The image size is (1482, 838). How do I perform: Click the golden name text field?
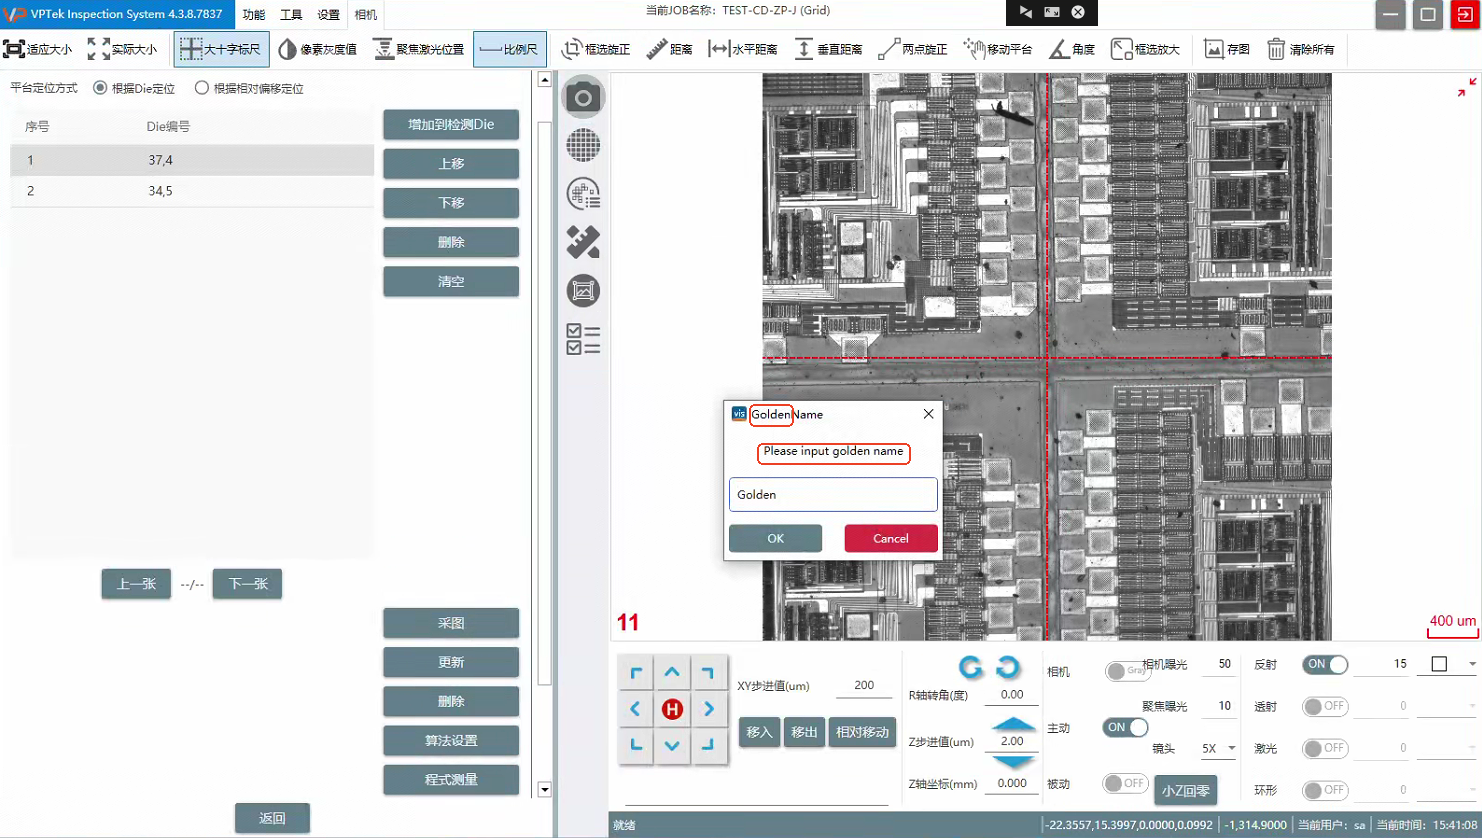tap(833, 494)
